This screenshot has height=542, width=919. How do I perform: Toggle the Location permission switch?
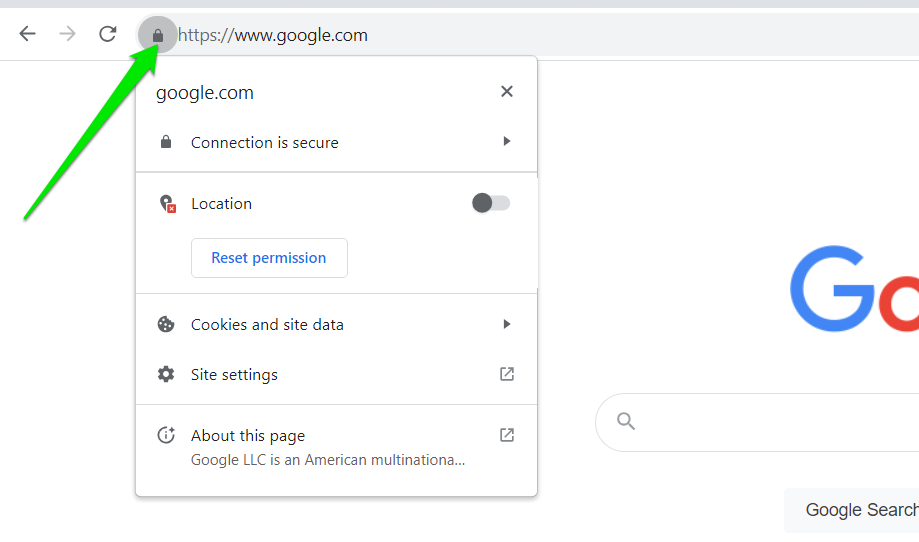click(x=491, y=203)
